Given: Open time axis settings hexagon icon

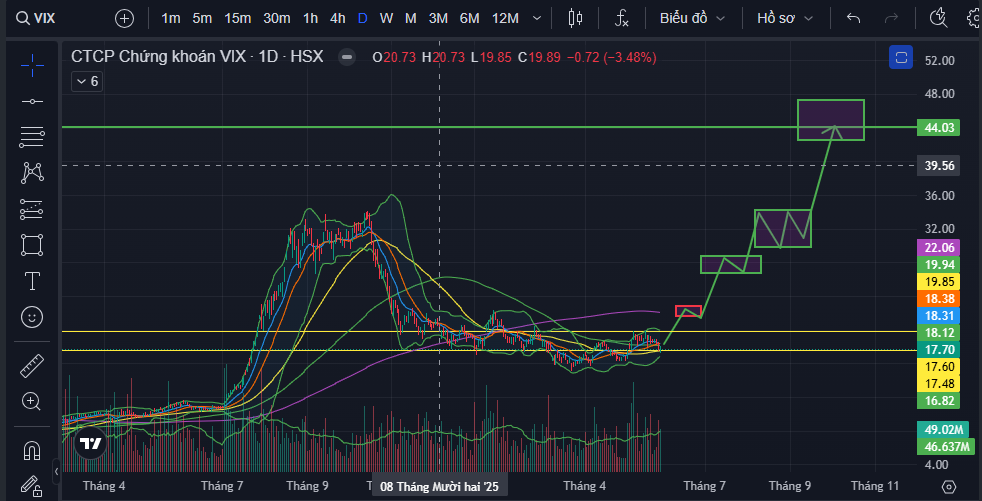Looking at the screenshot, I should pyautogui.click(x=949, y=486).
